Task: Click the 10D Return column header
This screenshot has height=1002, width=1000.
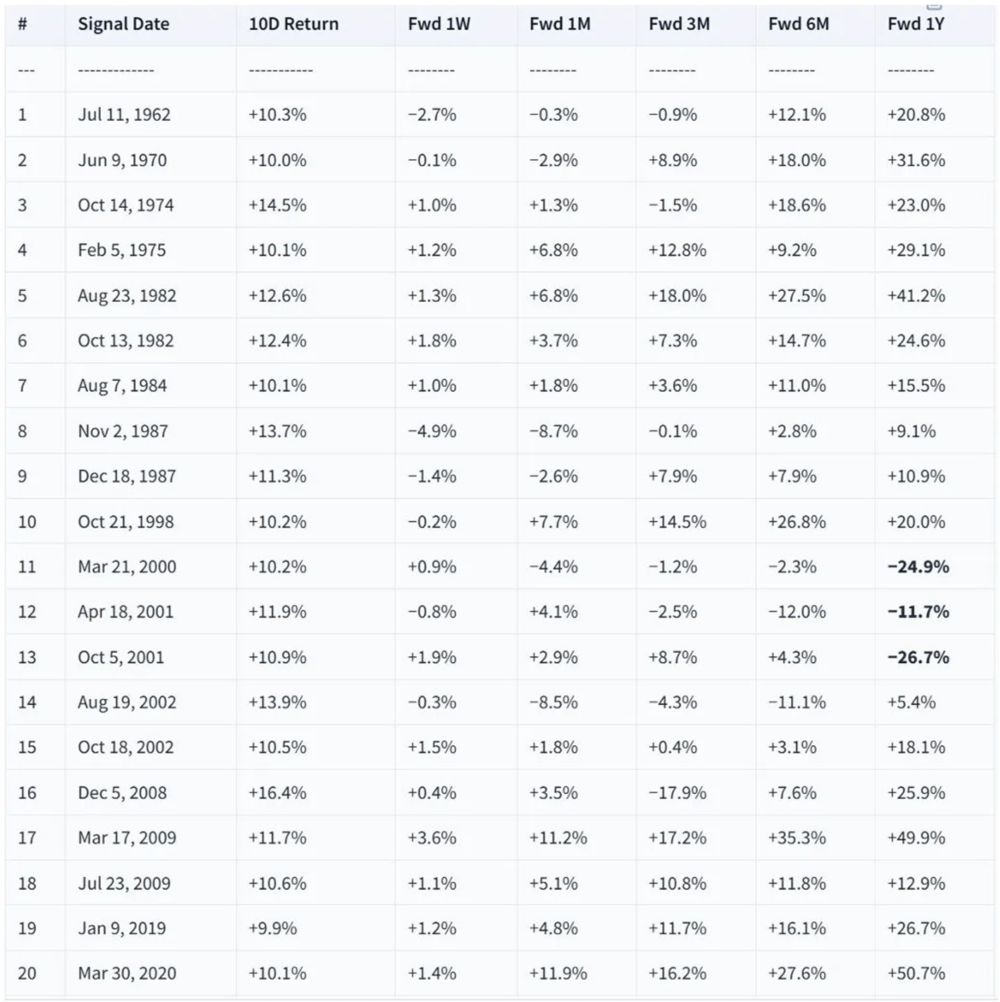Action: pyautogui.click(x=293, y=24)
